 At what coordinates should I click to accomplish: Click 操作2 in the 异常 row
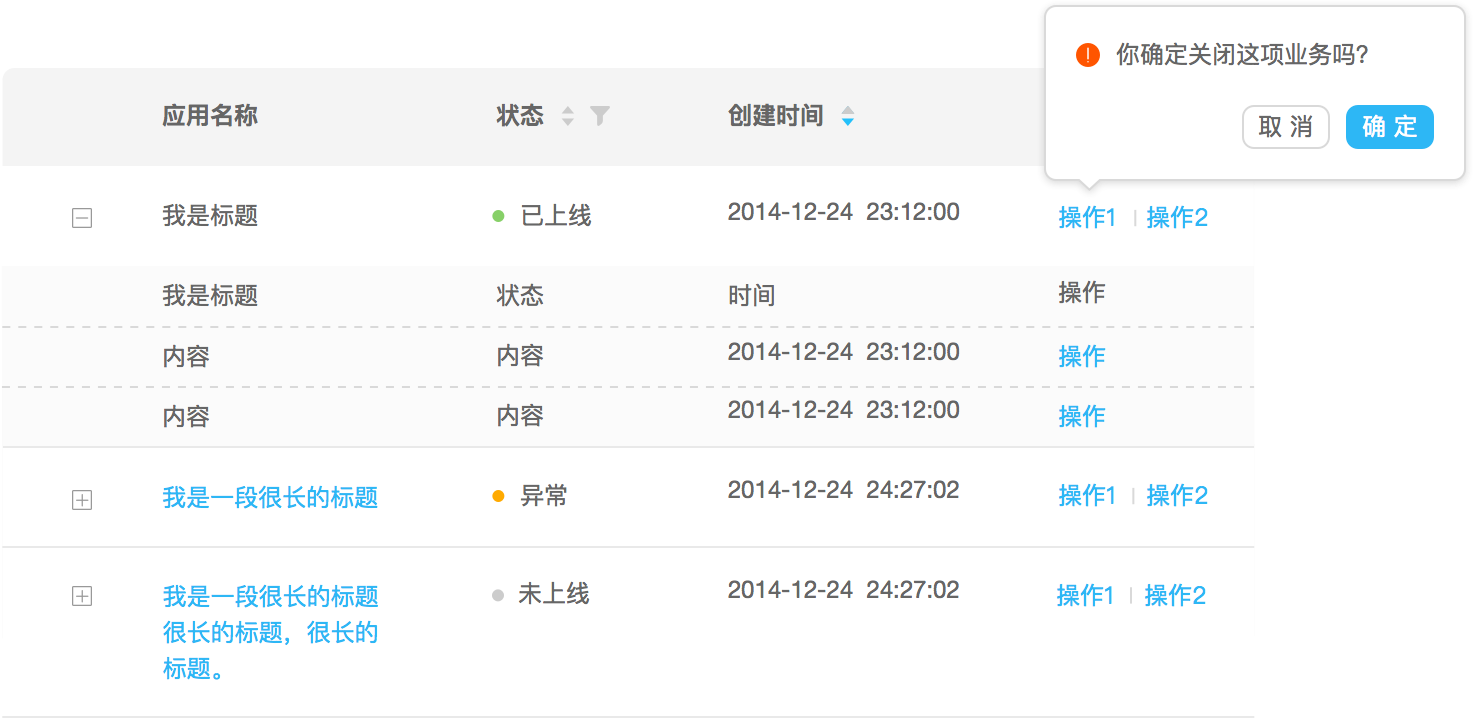tap(1177, 495)
